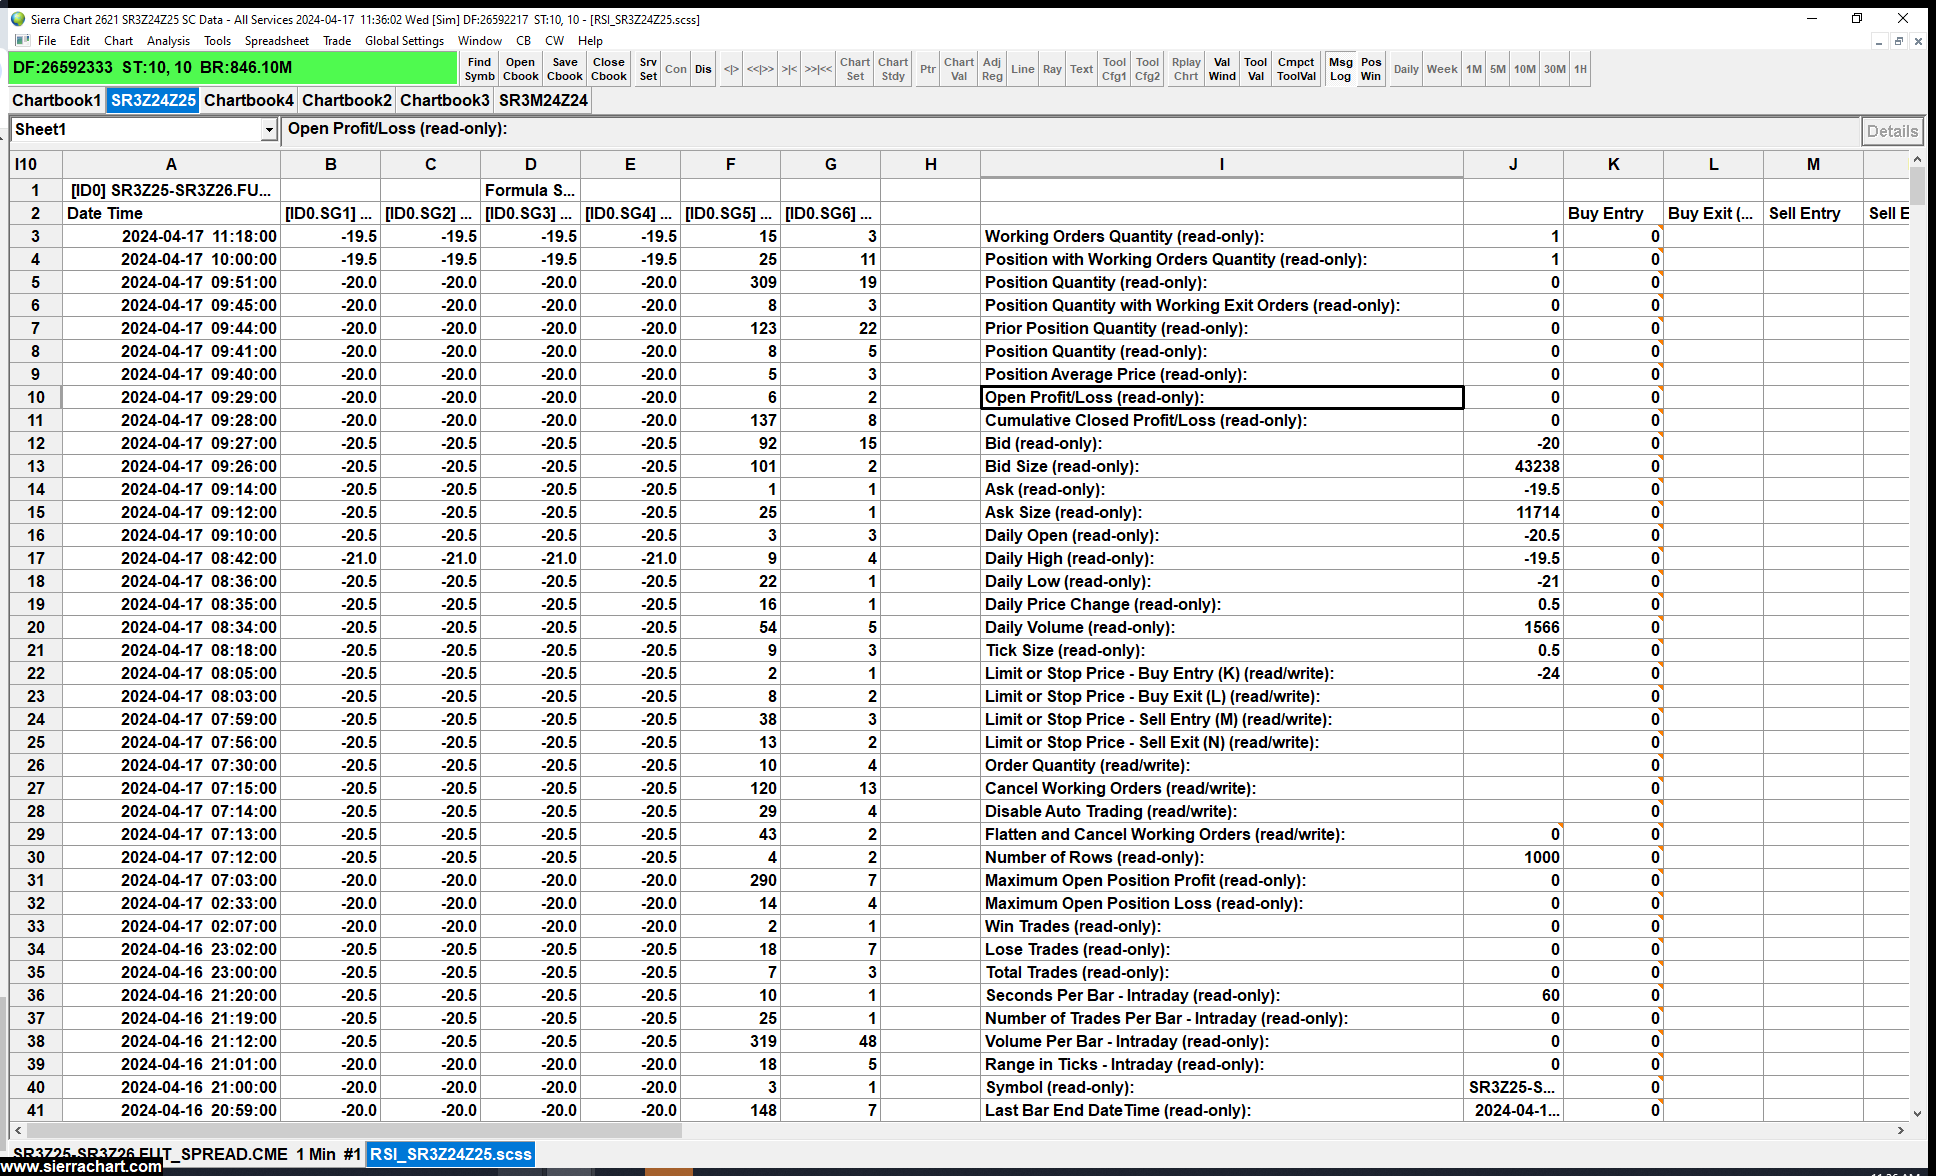Click the Details button

(1892, 131)
